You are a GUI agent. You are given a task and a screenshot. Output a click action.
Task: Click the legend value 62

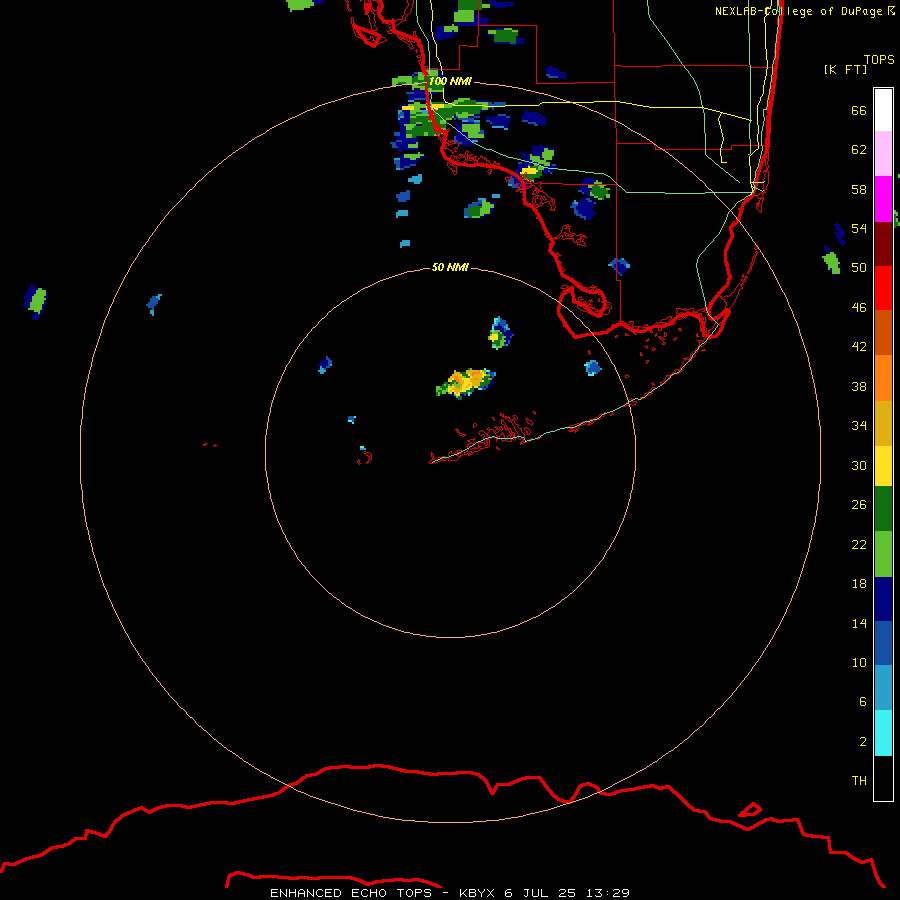pos(859,150)
